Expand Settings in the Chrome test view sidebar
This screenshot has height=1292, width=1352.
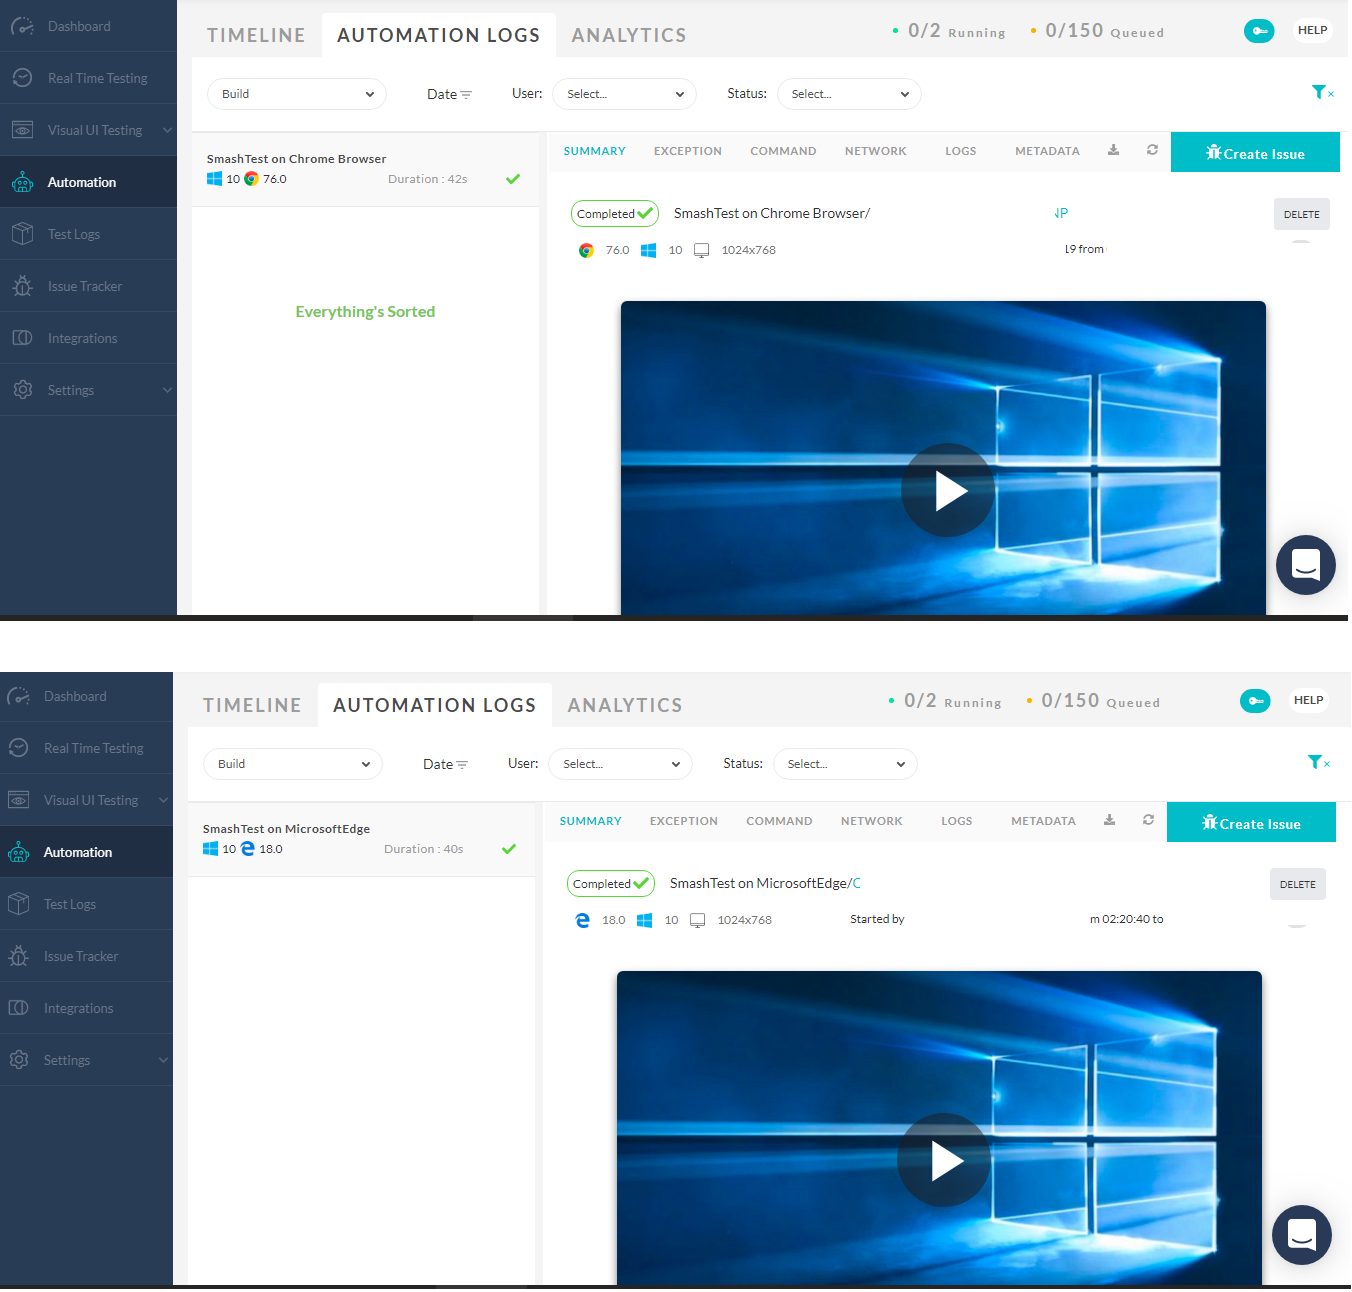[x=88, y=390]
